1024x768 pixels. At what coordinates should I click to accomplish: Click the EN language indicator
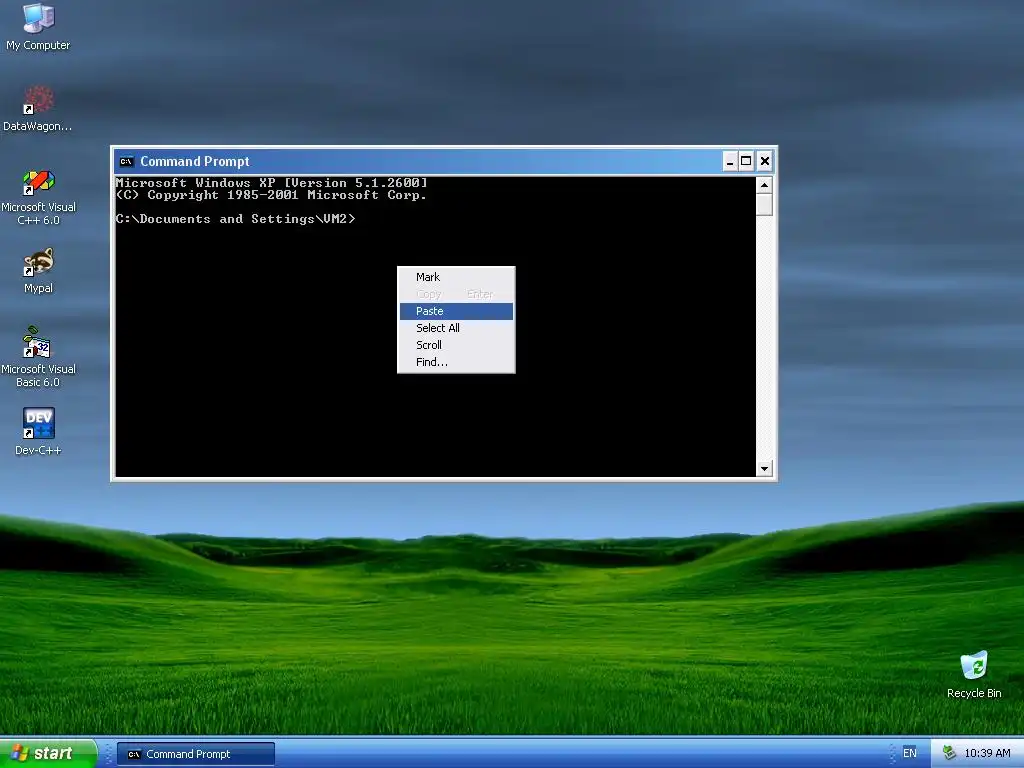[909, 753]
